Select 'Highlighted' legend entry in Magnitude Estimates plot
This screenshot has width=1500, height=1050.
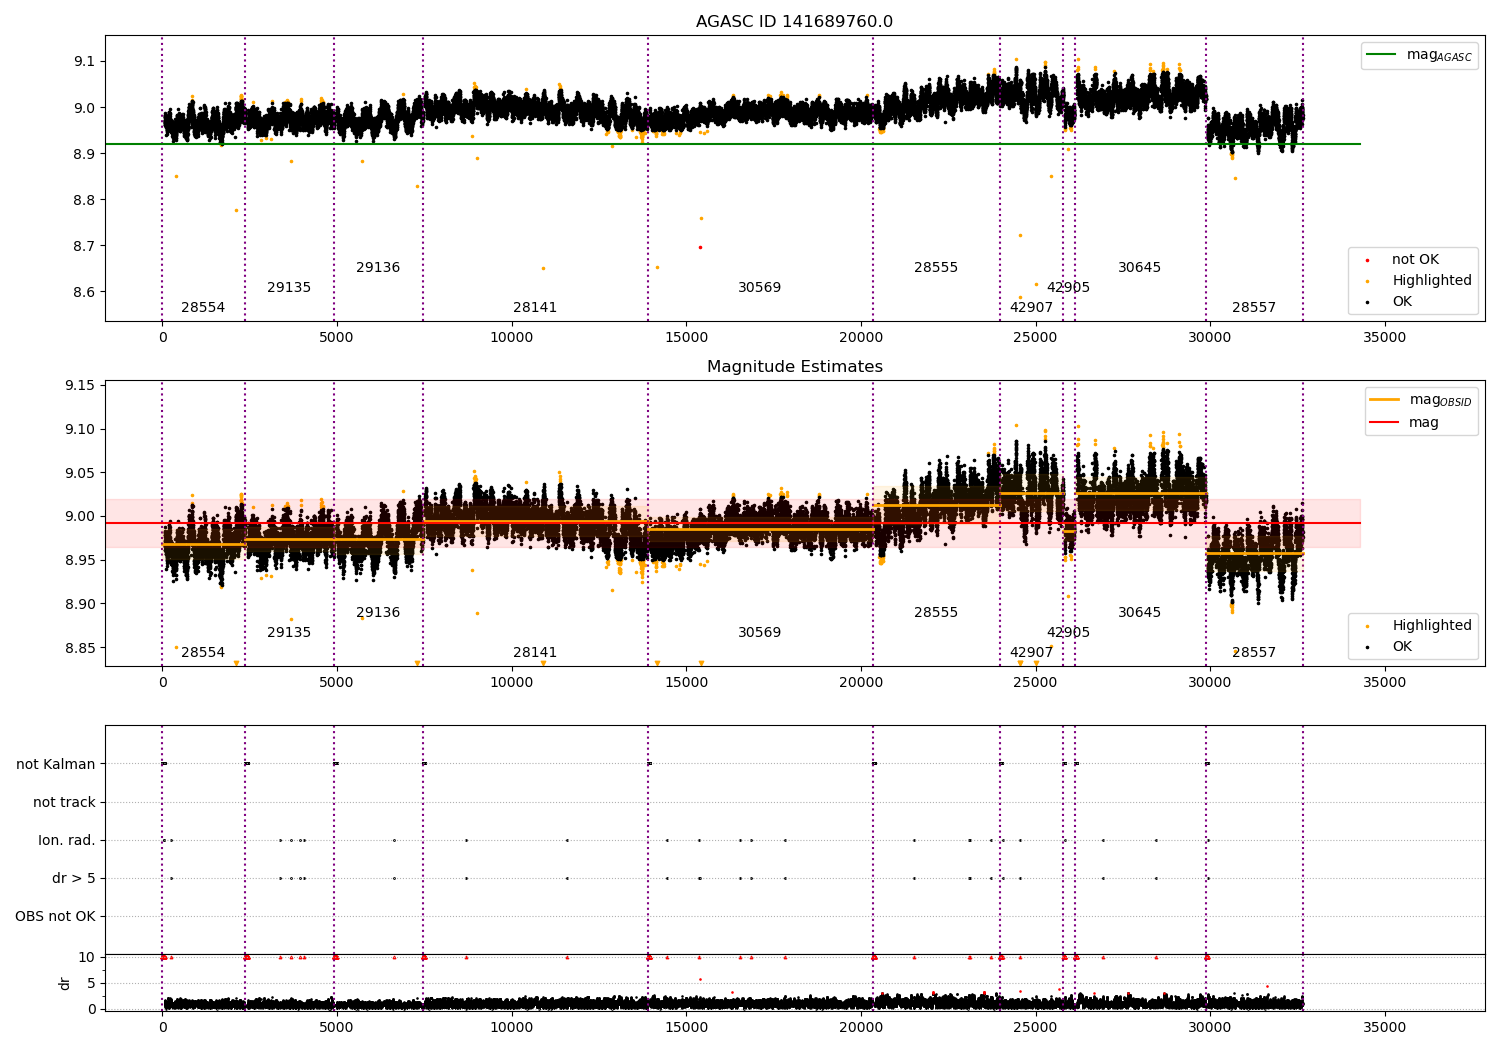[x=1432, y=625]
